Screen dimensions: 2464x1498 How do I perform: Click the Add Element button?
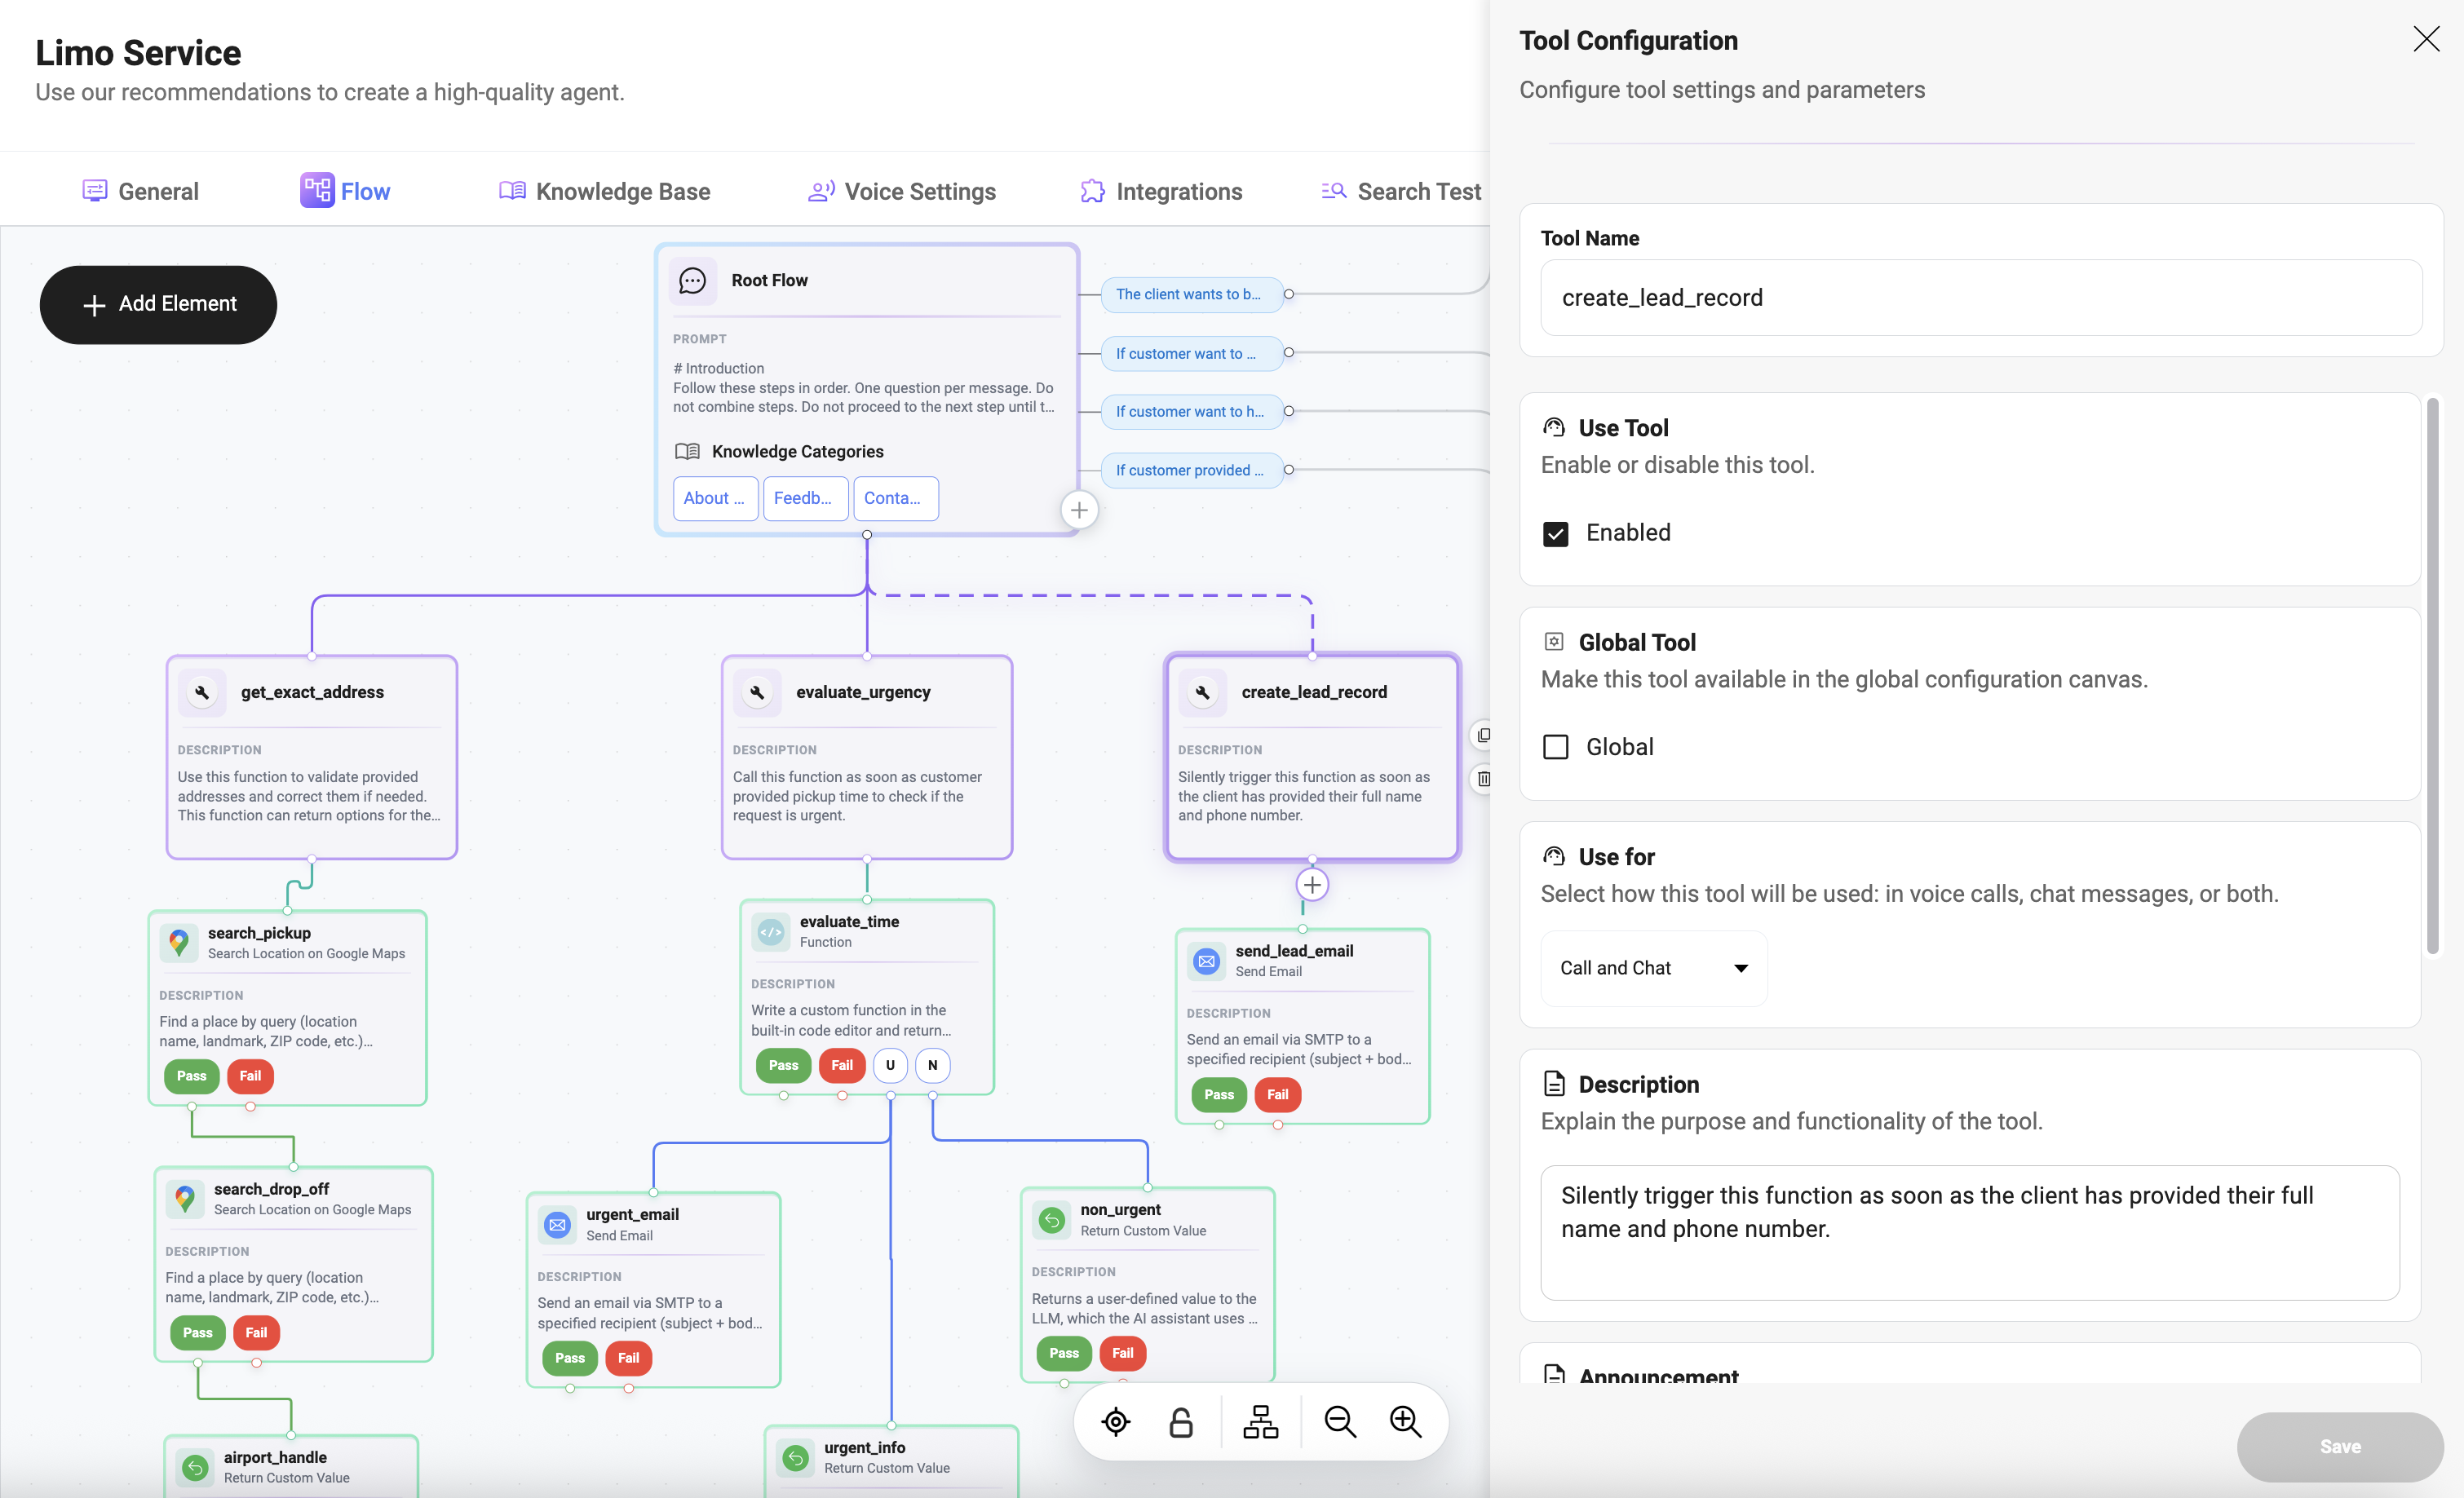(x=158, y=304)
